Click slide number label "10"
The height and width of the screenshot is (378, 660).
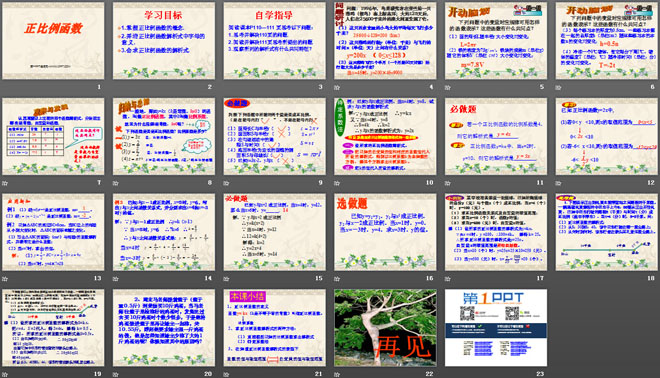click(x=429, y=183)
